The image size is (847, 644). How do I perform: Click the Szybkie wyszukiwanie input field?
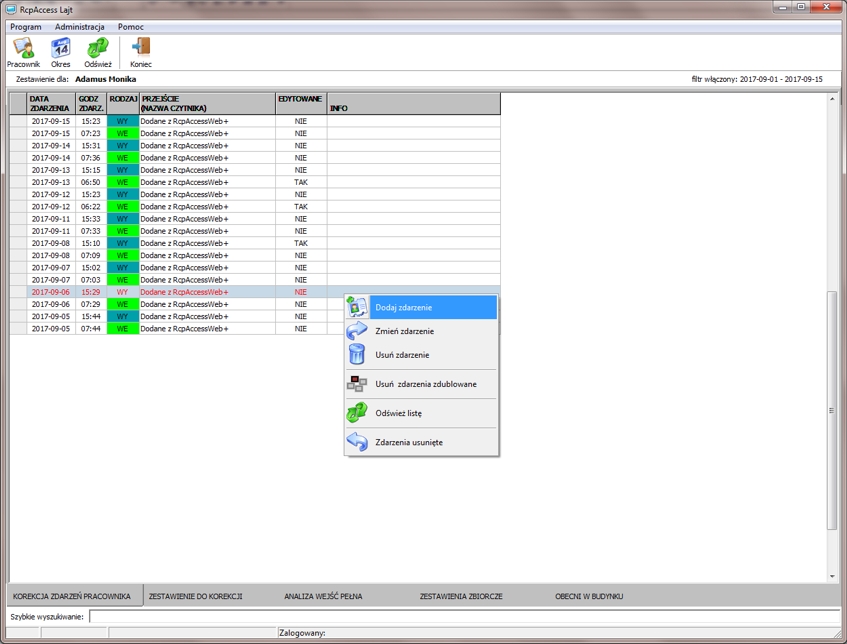(460, 617)
